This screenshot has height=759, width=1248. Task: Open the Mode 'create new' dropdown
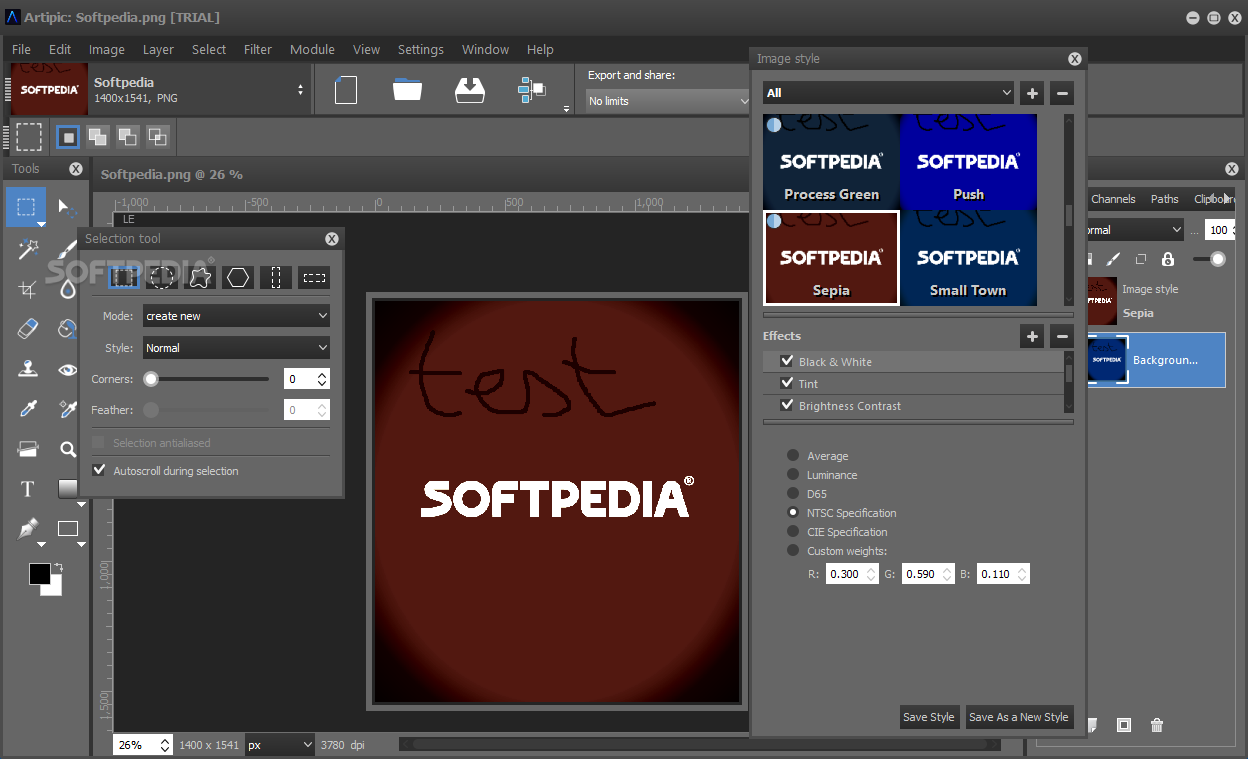click(236, 316)
